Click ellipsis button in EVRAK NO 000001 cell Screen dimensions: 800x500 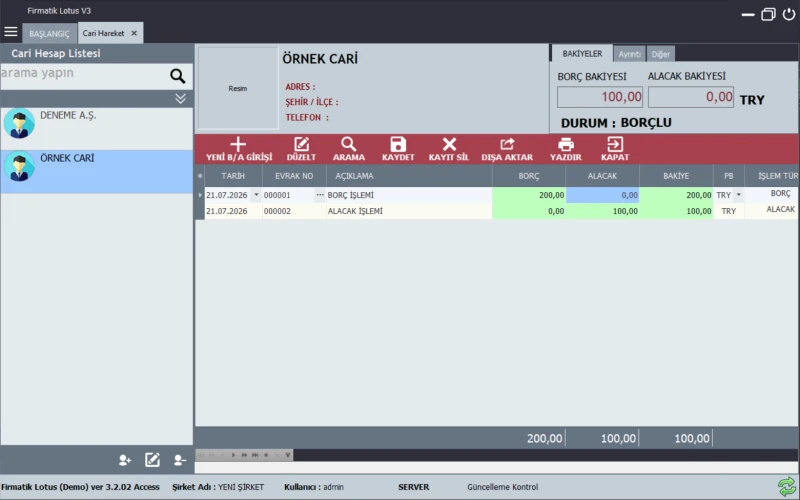pos(320,195)
